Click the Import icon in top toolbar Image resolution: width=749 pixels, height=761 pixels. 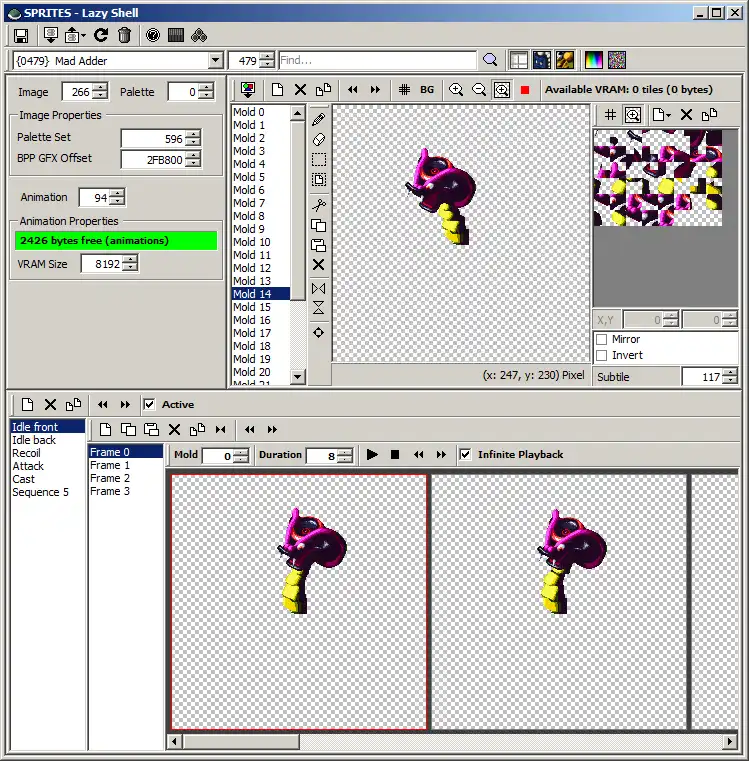tap(50, 35)
